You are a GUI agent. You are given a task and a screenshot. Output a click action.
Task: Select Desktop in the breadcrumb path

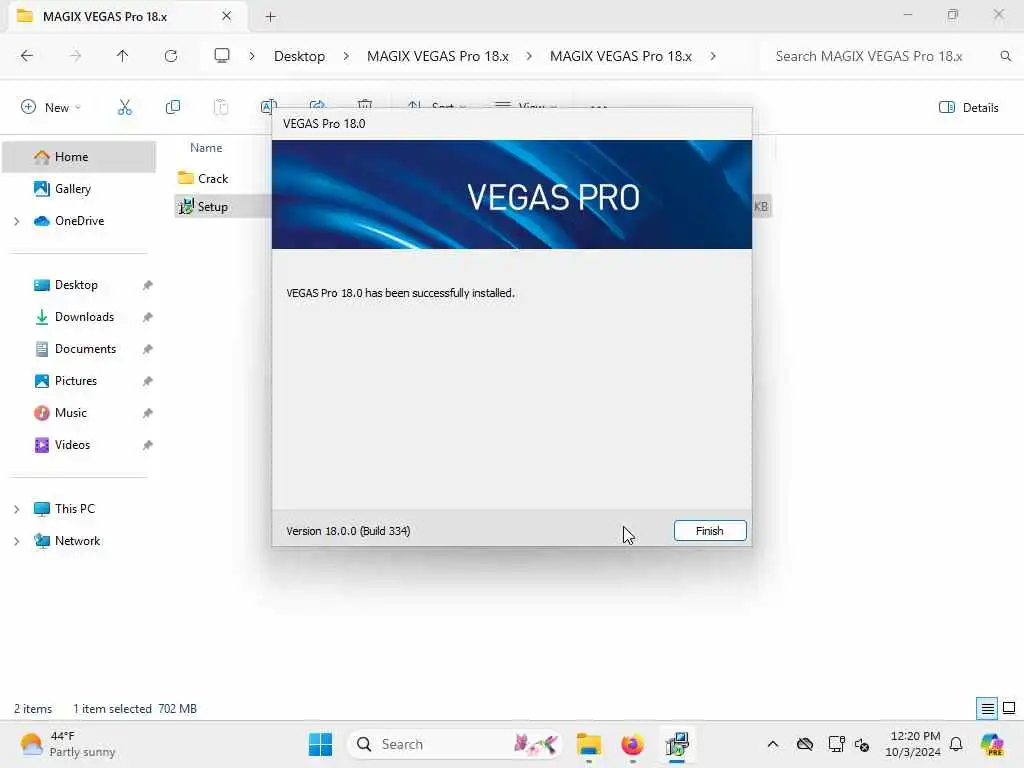(x=299, y=56)
